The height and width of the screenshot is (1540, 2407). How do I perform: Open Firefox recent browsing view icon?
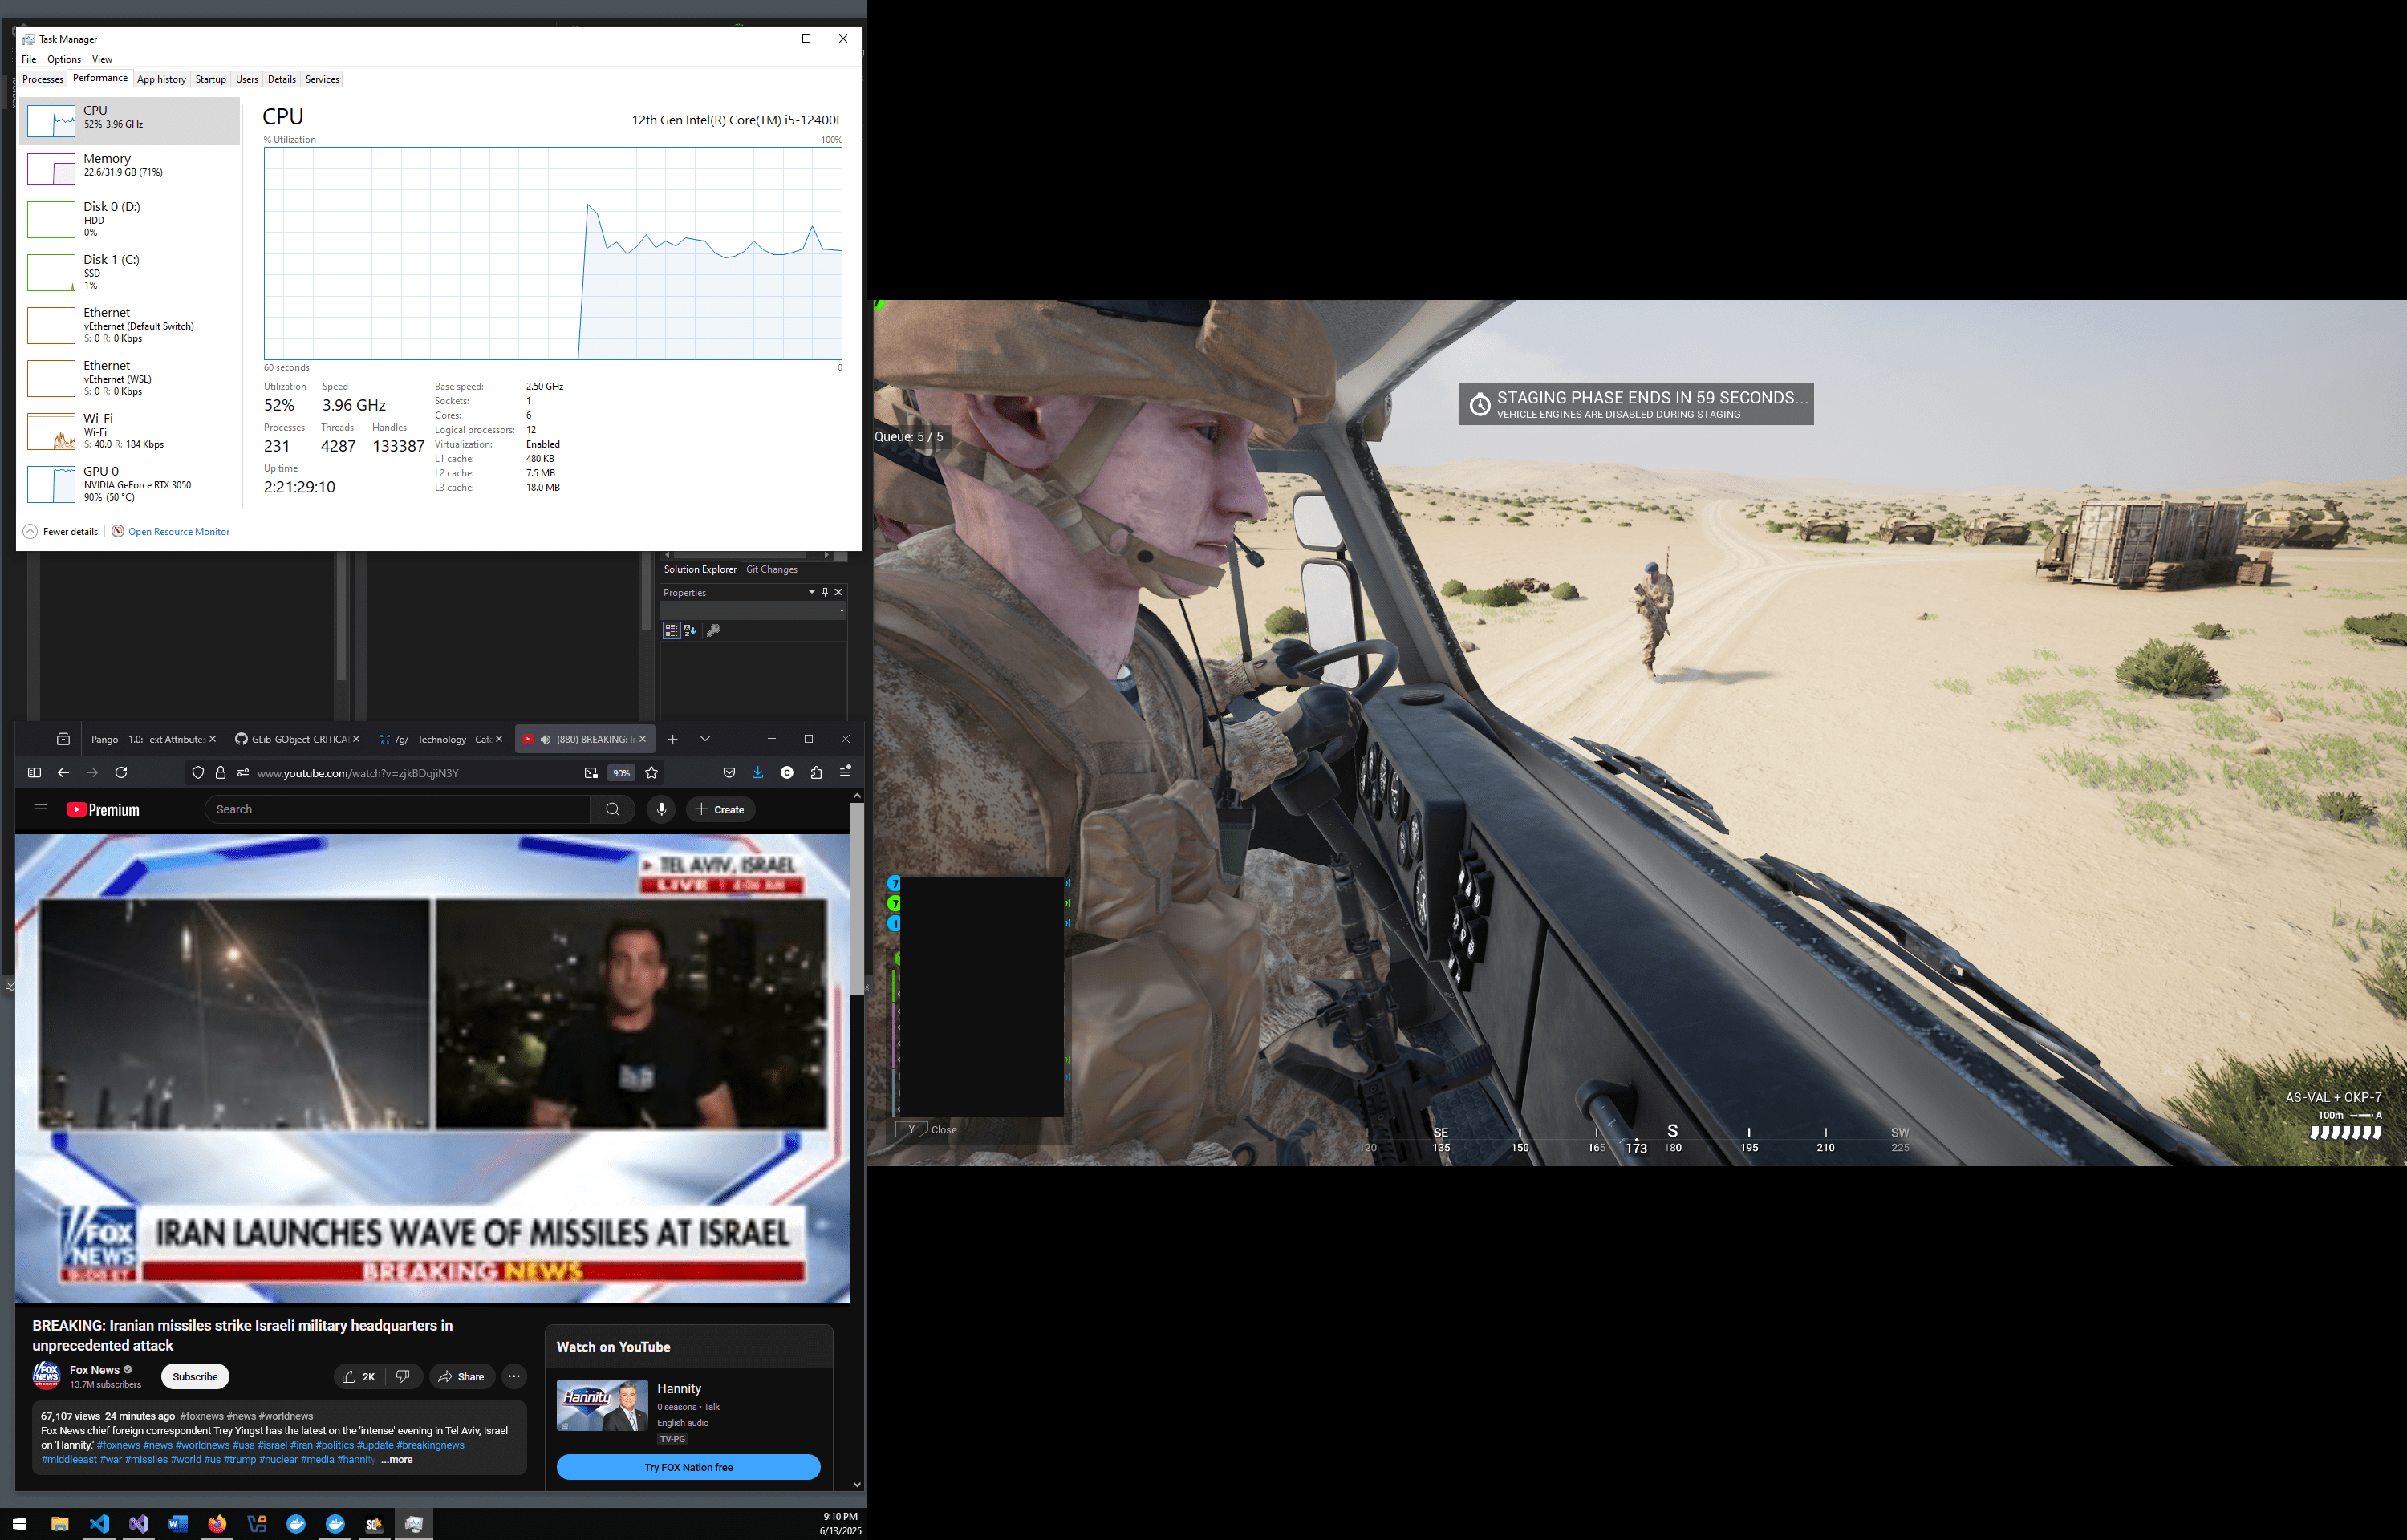(x=63, y=739)
